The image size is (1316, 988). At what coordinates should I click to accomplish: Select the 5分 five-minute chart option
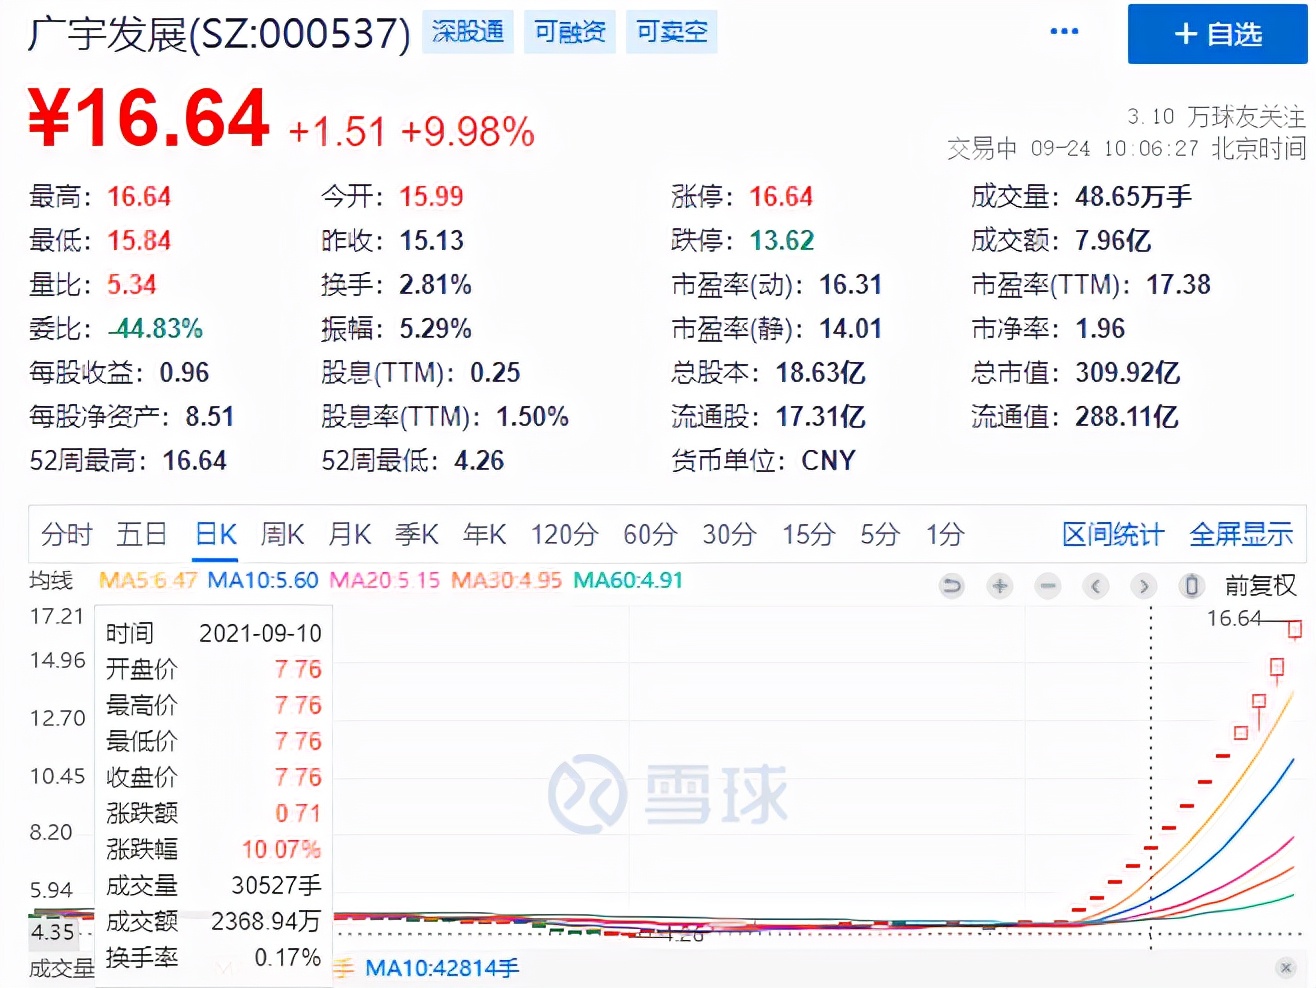(x=878, y=534)
